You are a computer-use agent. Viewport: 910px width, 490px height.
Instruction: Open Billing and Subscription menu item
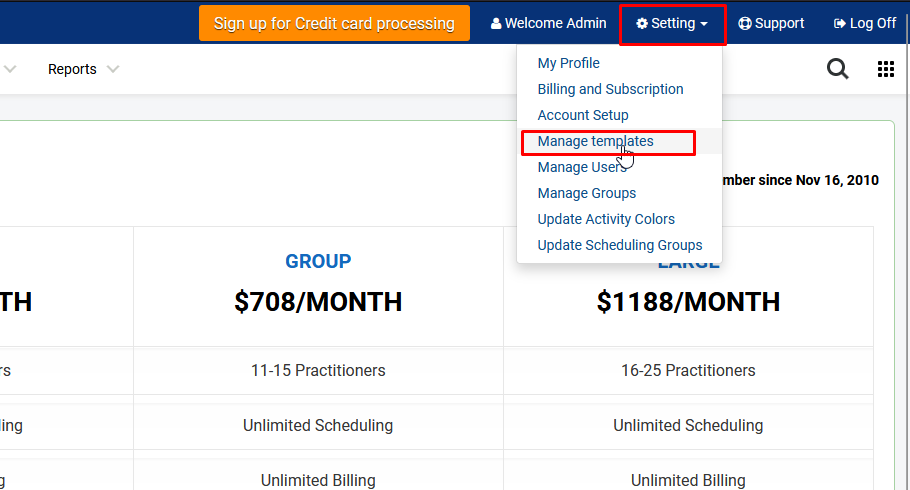(610, 89)
